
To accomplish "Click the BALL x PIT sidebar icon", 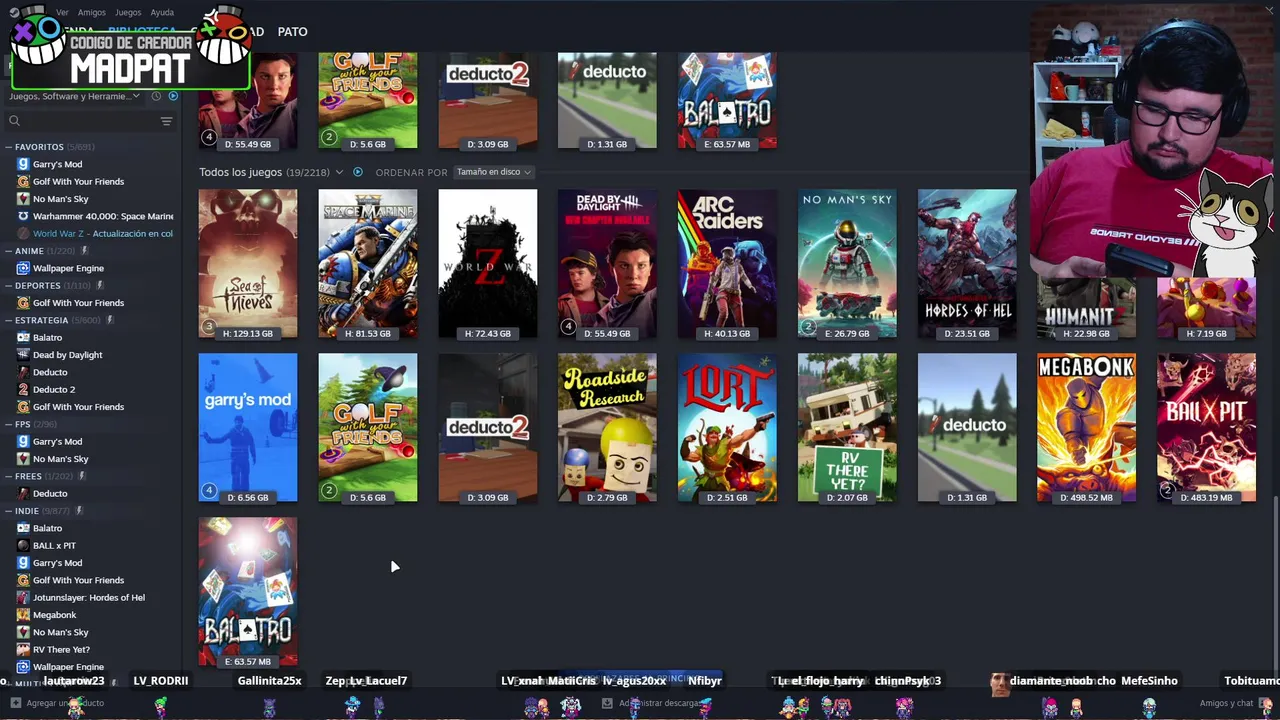I will click(x=23, y=545).
